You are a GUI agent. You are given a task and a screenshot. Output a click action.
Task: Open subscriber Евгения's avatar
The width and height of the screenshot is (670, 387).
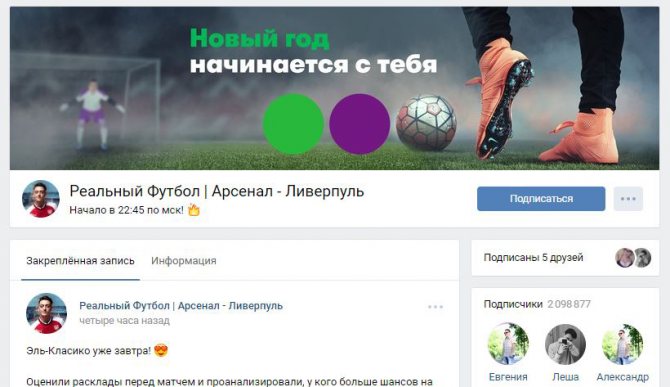click(508, 344)
